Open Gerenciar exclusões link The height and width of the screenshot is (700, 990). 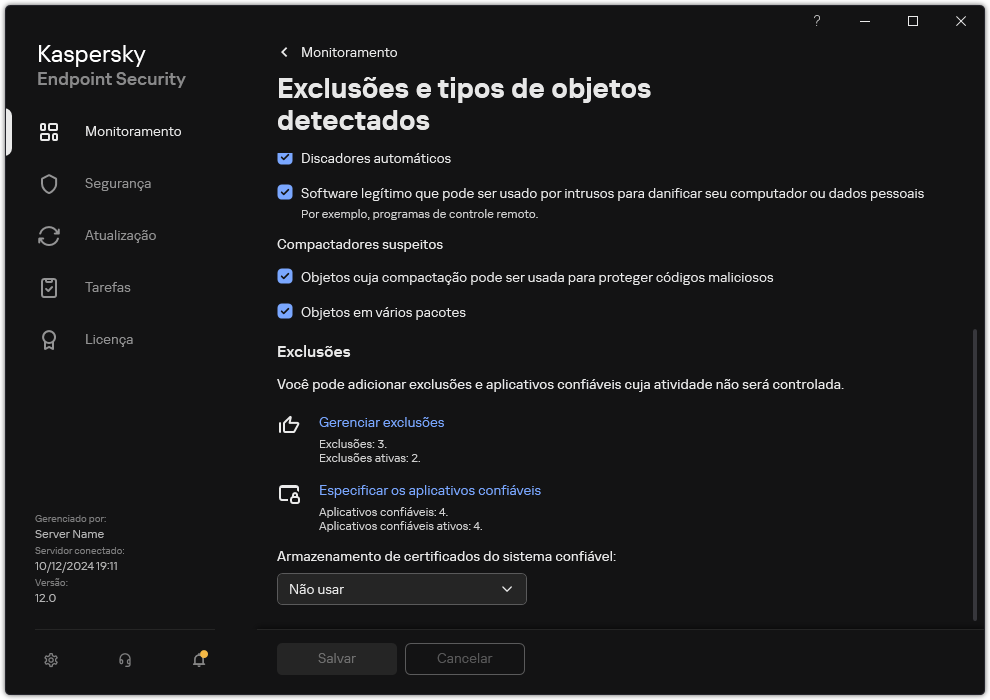381,422
